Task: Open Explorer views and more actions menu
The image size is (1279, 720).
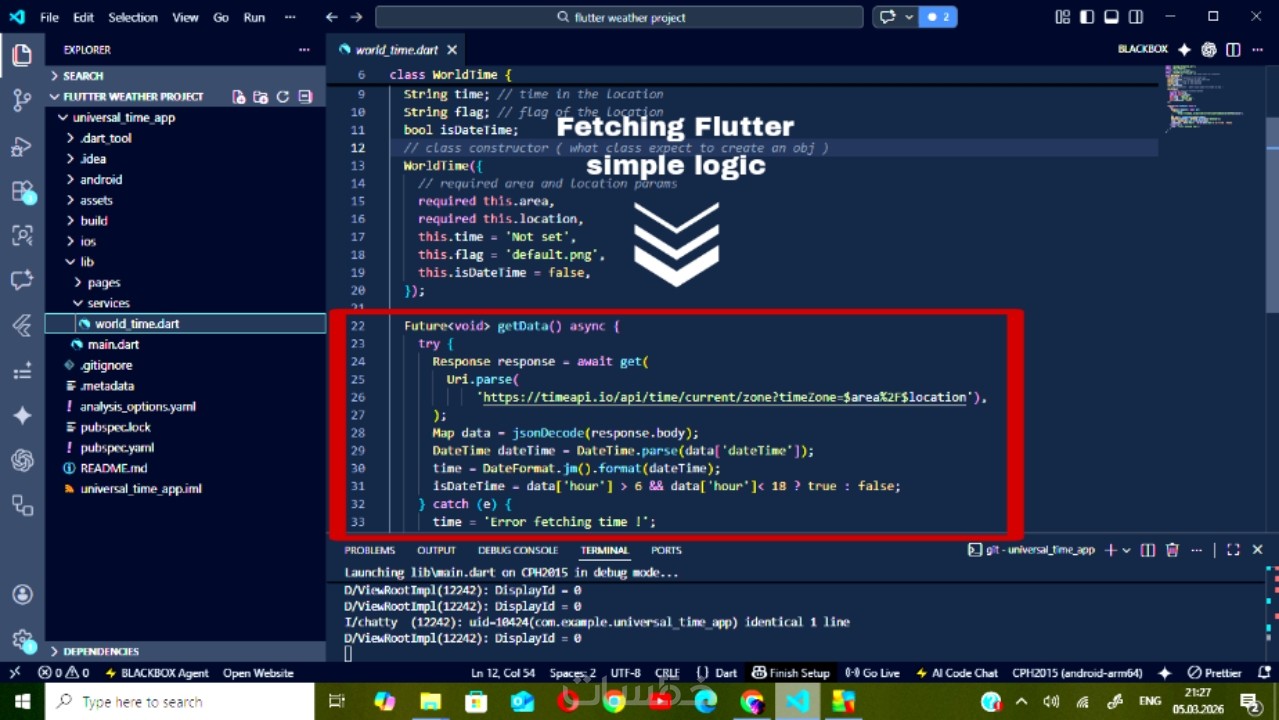Action: [304, 50]
